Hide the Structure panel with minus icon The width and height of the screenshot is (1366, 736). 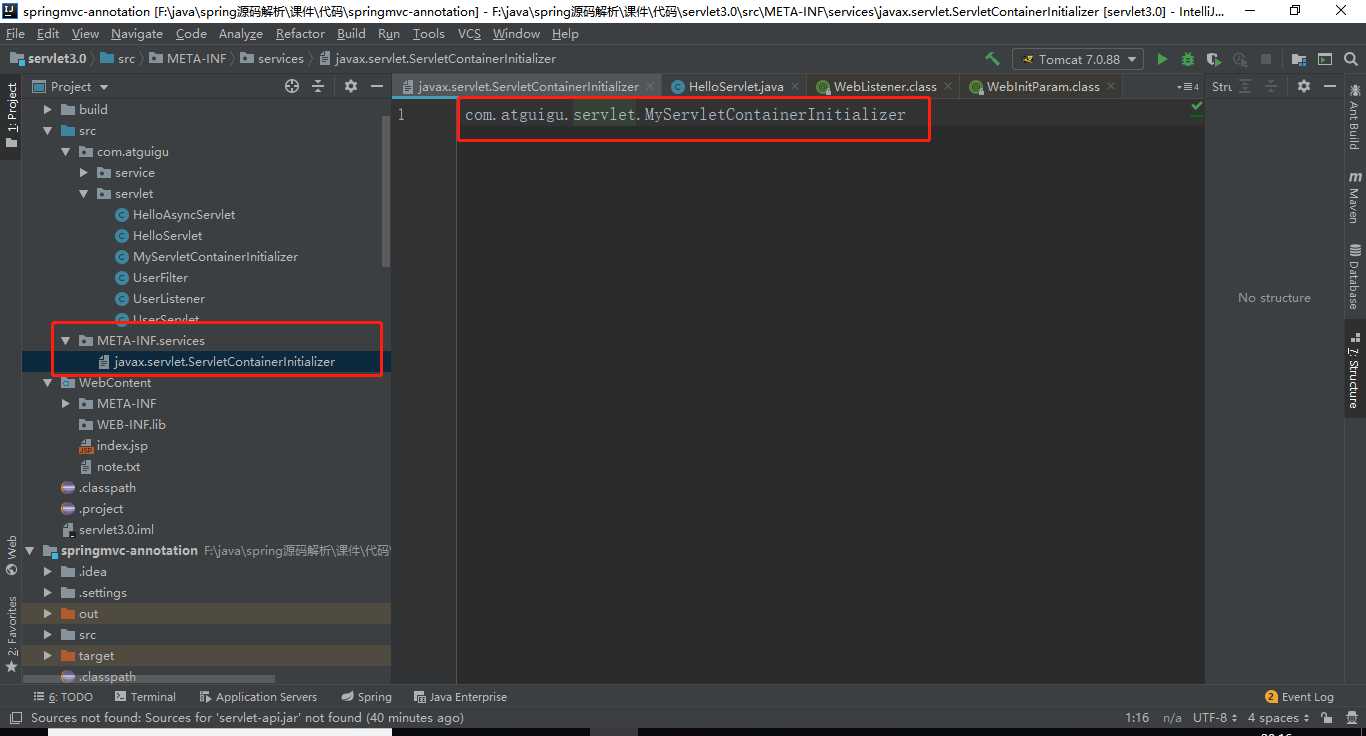[1330, 86]
